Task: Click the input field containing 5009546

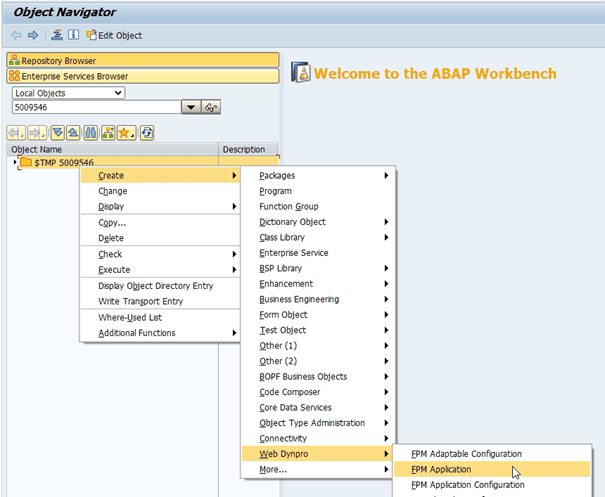Action: pyautogui.click(x=96, y=107)
